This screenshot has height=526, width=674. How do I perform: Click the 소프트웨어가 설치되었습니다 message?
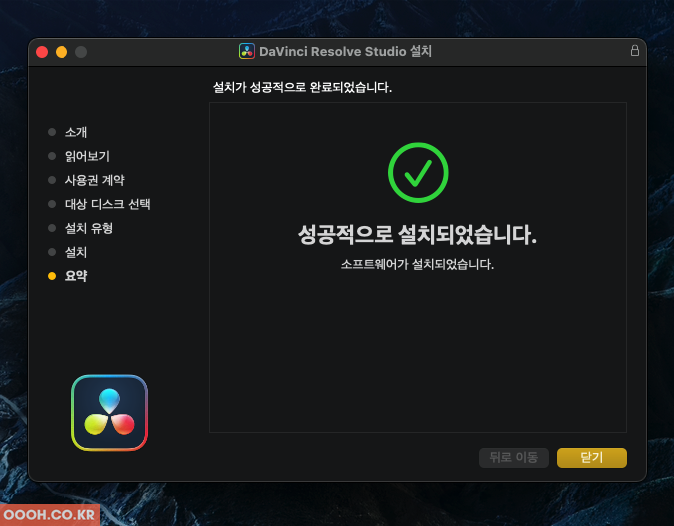pos(417,264)
